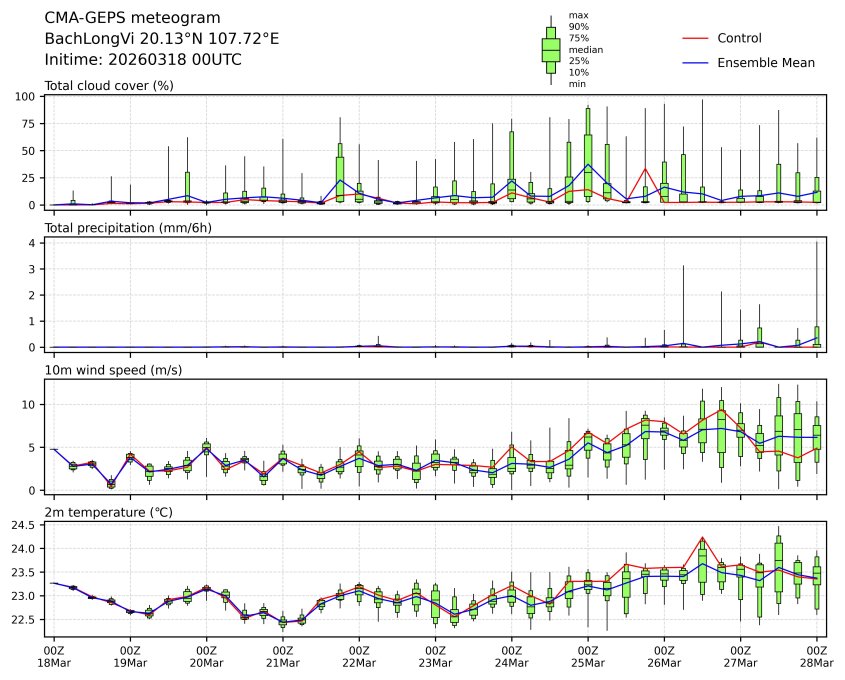This screenshot has width=845, height=680.
Task: Select the 00Z 18Mar time axis label
Action: [54, 657]
